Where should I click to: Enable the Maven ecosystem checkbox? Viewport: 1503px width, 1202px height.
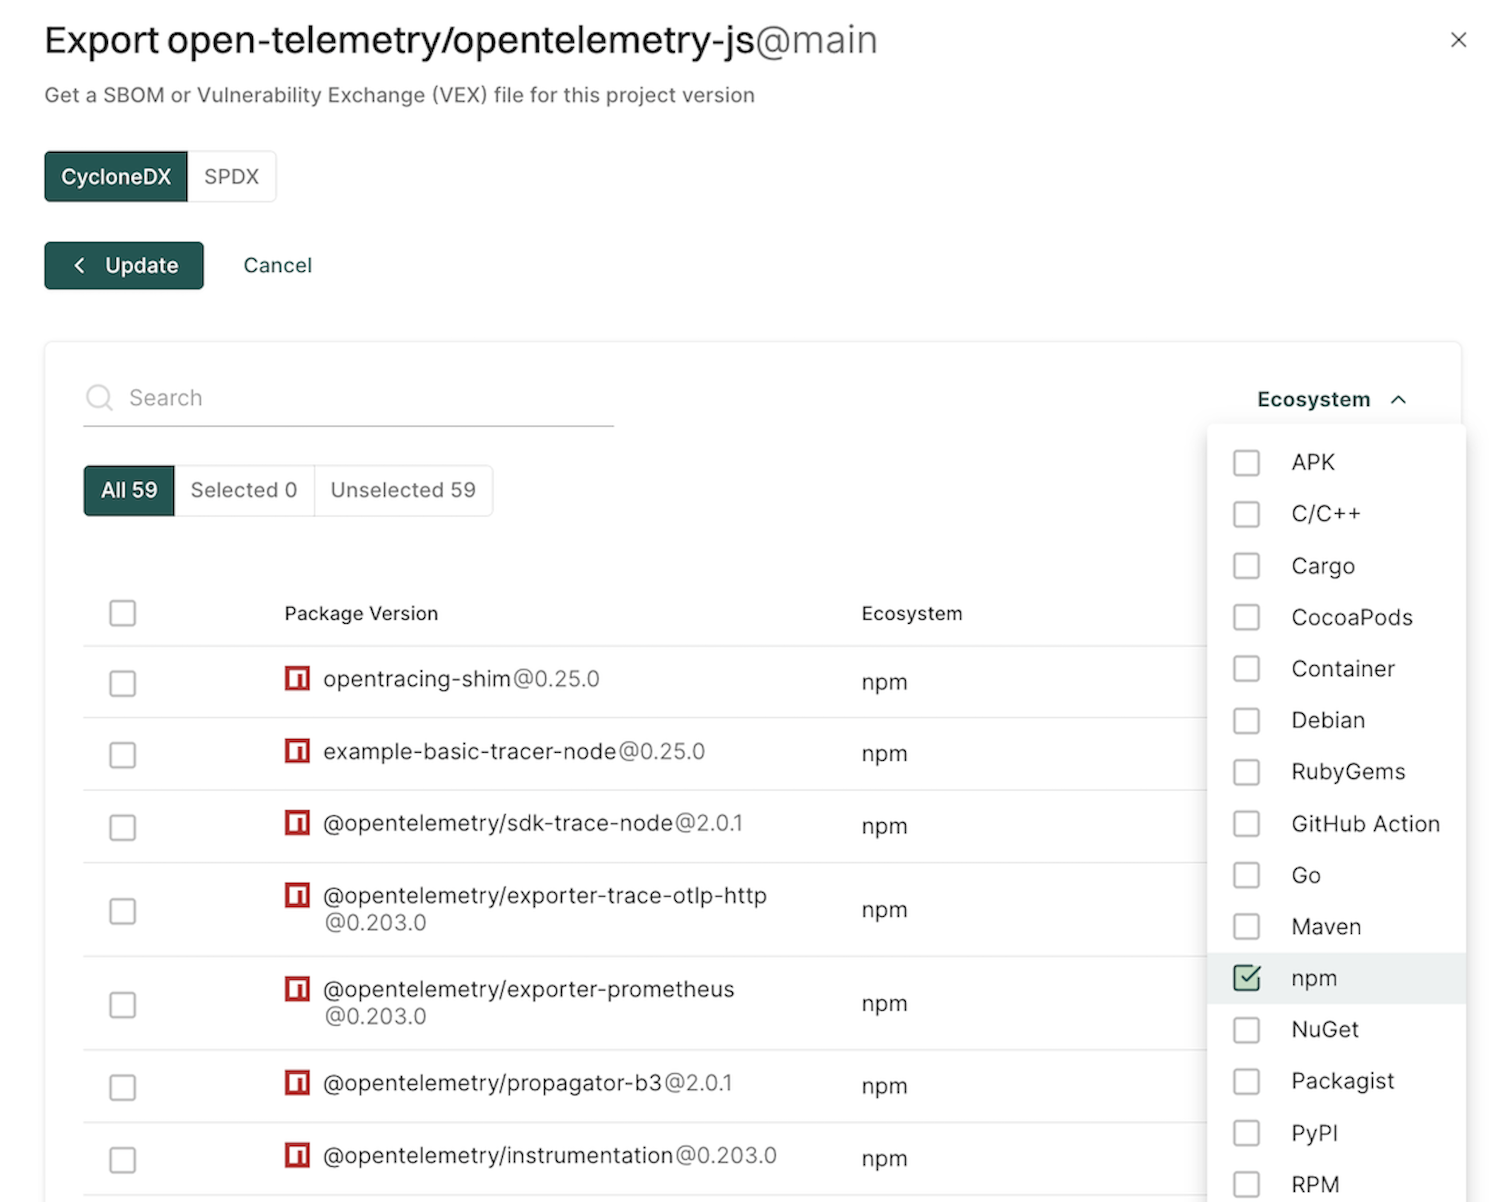click(x=1246, y=927)
